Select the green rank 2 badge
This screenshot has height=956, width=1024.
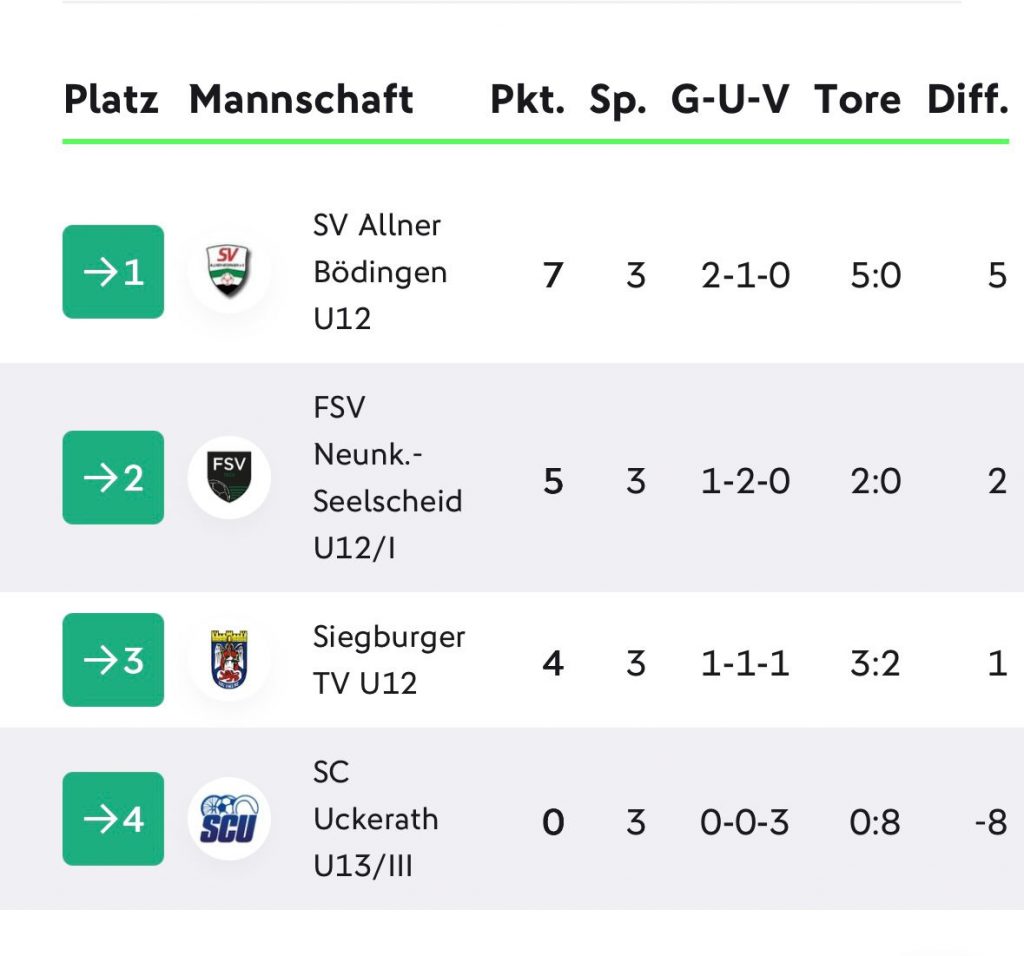113,477
